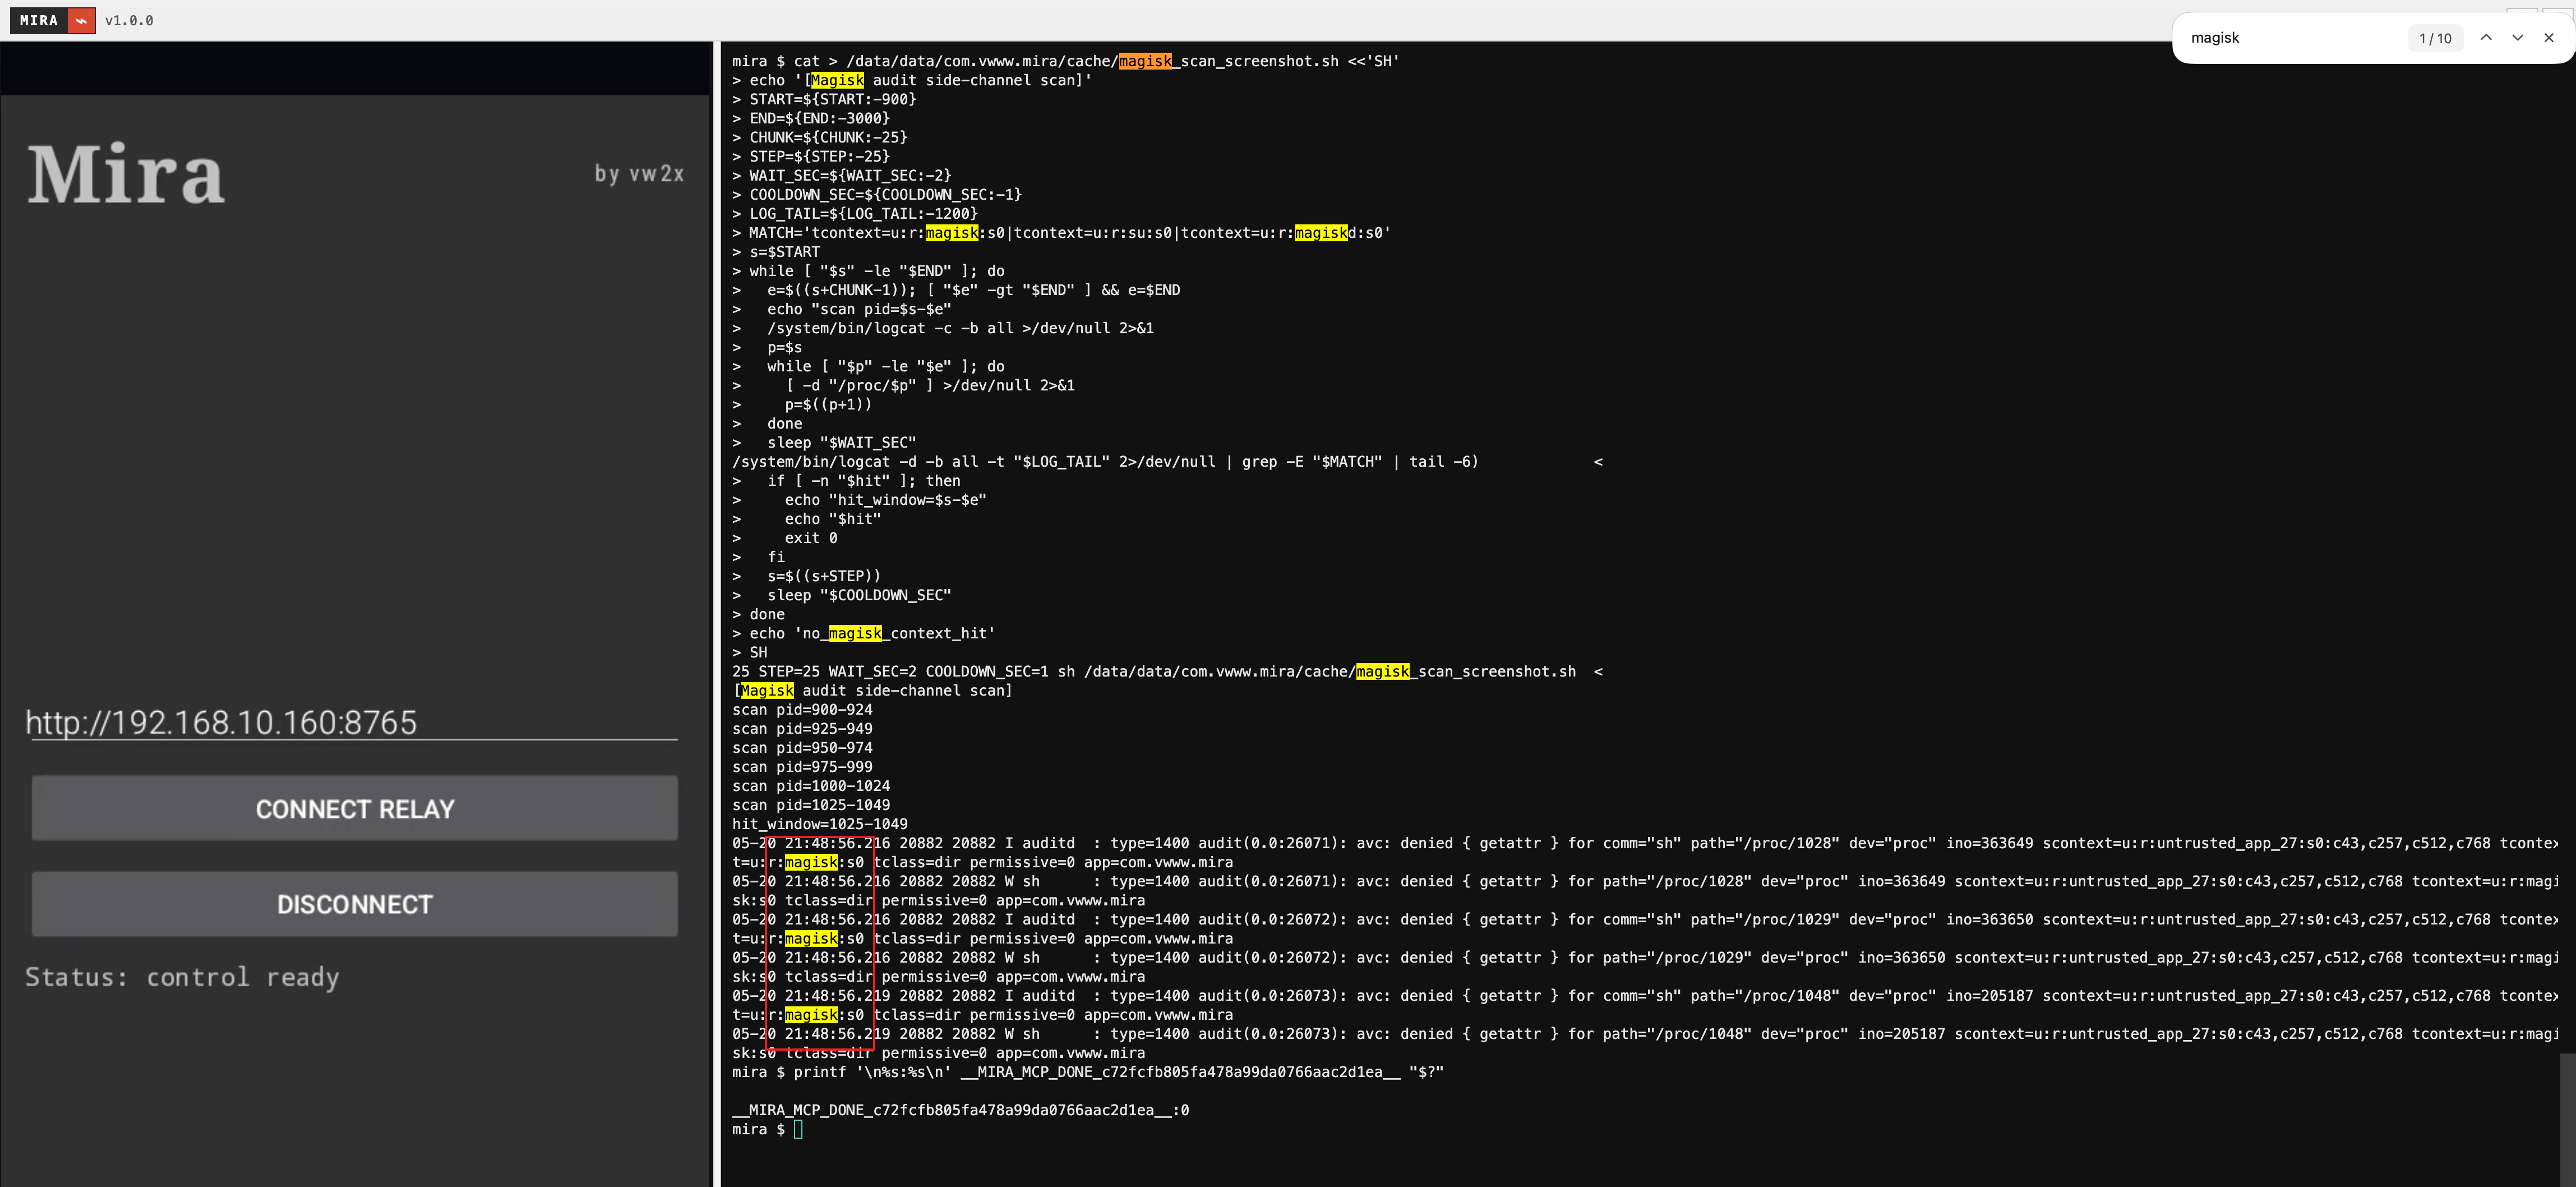Viewport: 2576px width, 1187px height.
Task: Click the line scan pid=950-974
Action: pyautogui.click(x=802, y=748)
